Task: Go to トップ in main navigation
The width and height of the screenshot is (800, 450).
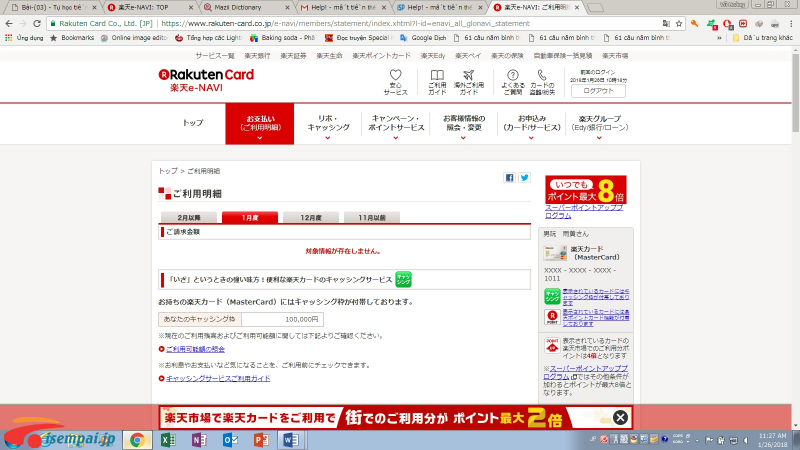Action: click(x=193, y=123)
